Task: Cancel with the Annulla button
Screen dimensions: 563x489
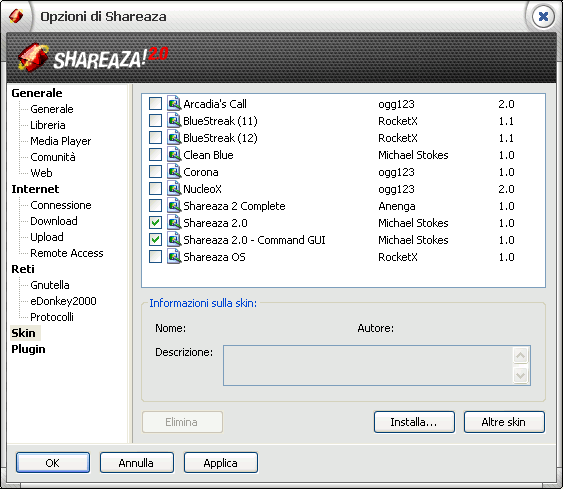Action: coord(136,463)
